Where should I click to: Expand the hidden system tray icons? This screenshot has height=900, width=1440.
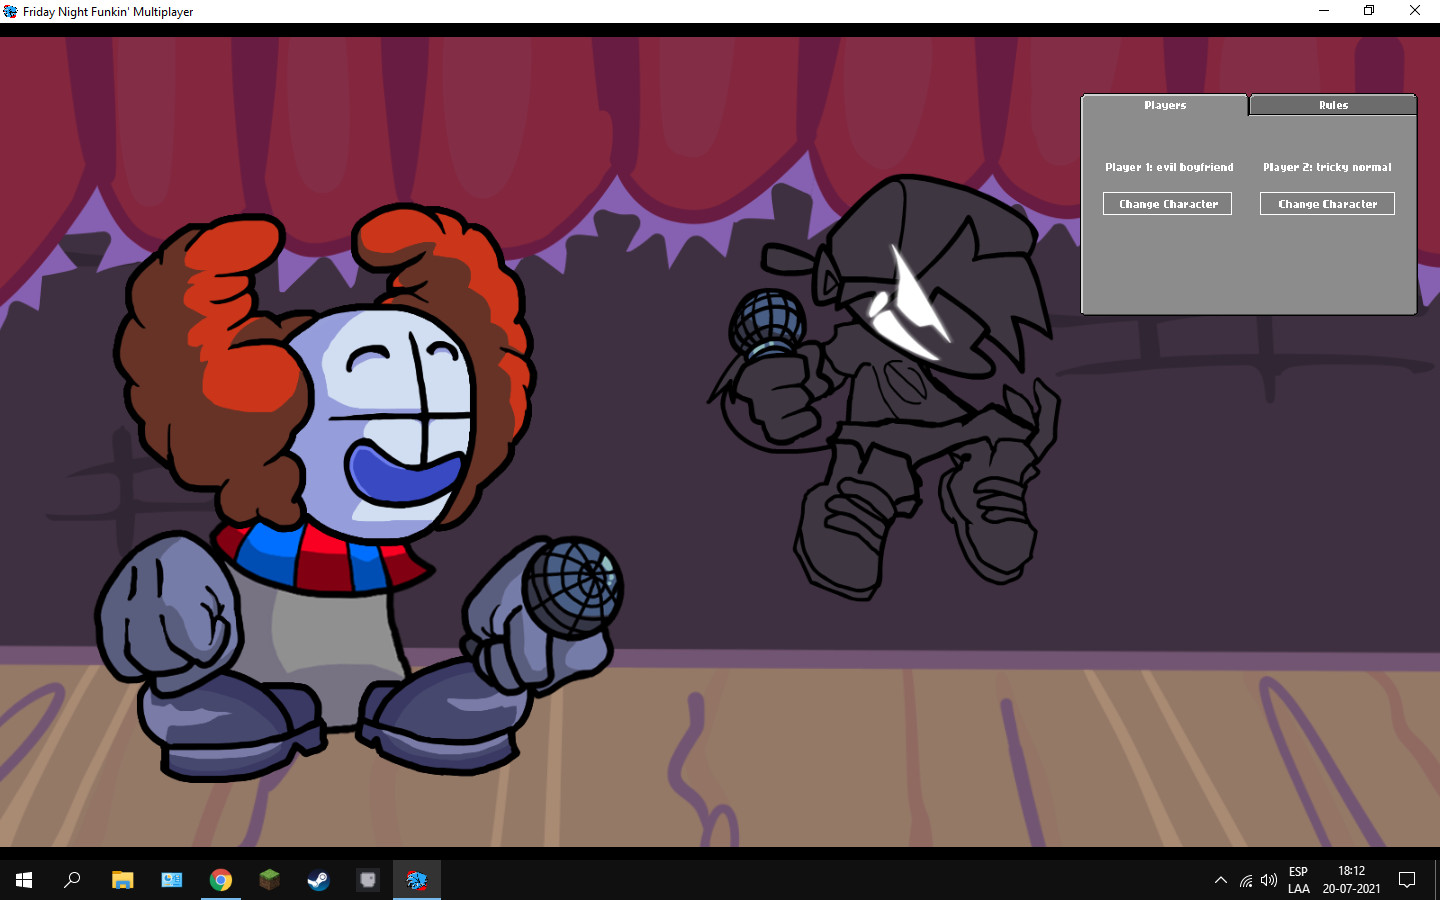click(1220, 880)
